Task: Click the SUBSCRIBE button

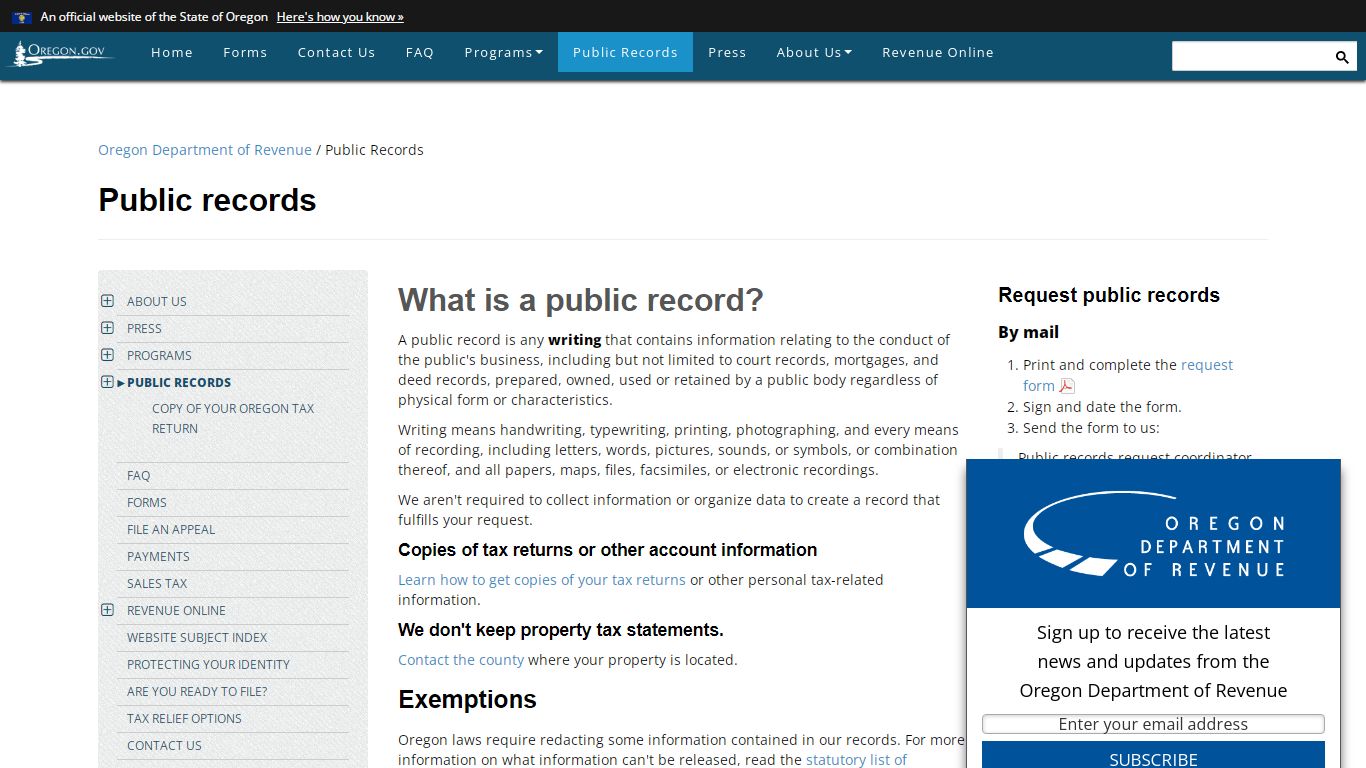Action: tap(1153, 756)
